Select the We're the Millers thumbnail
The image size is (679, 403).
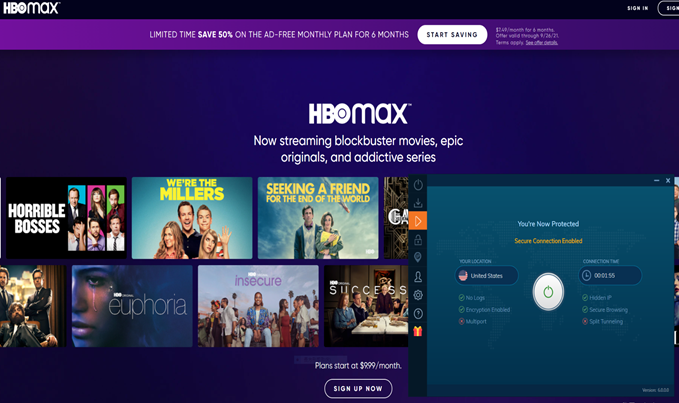click(192, 218)
